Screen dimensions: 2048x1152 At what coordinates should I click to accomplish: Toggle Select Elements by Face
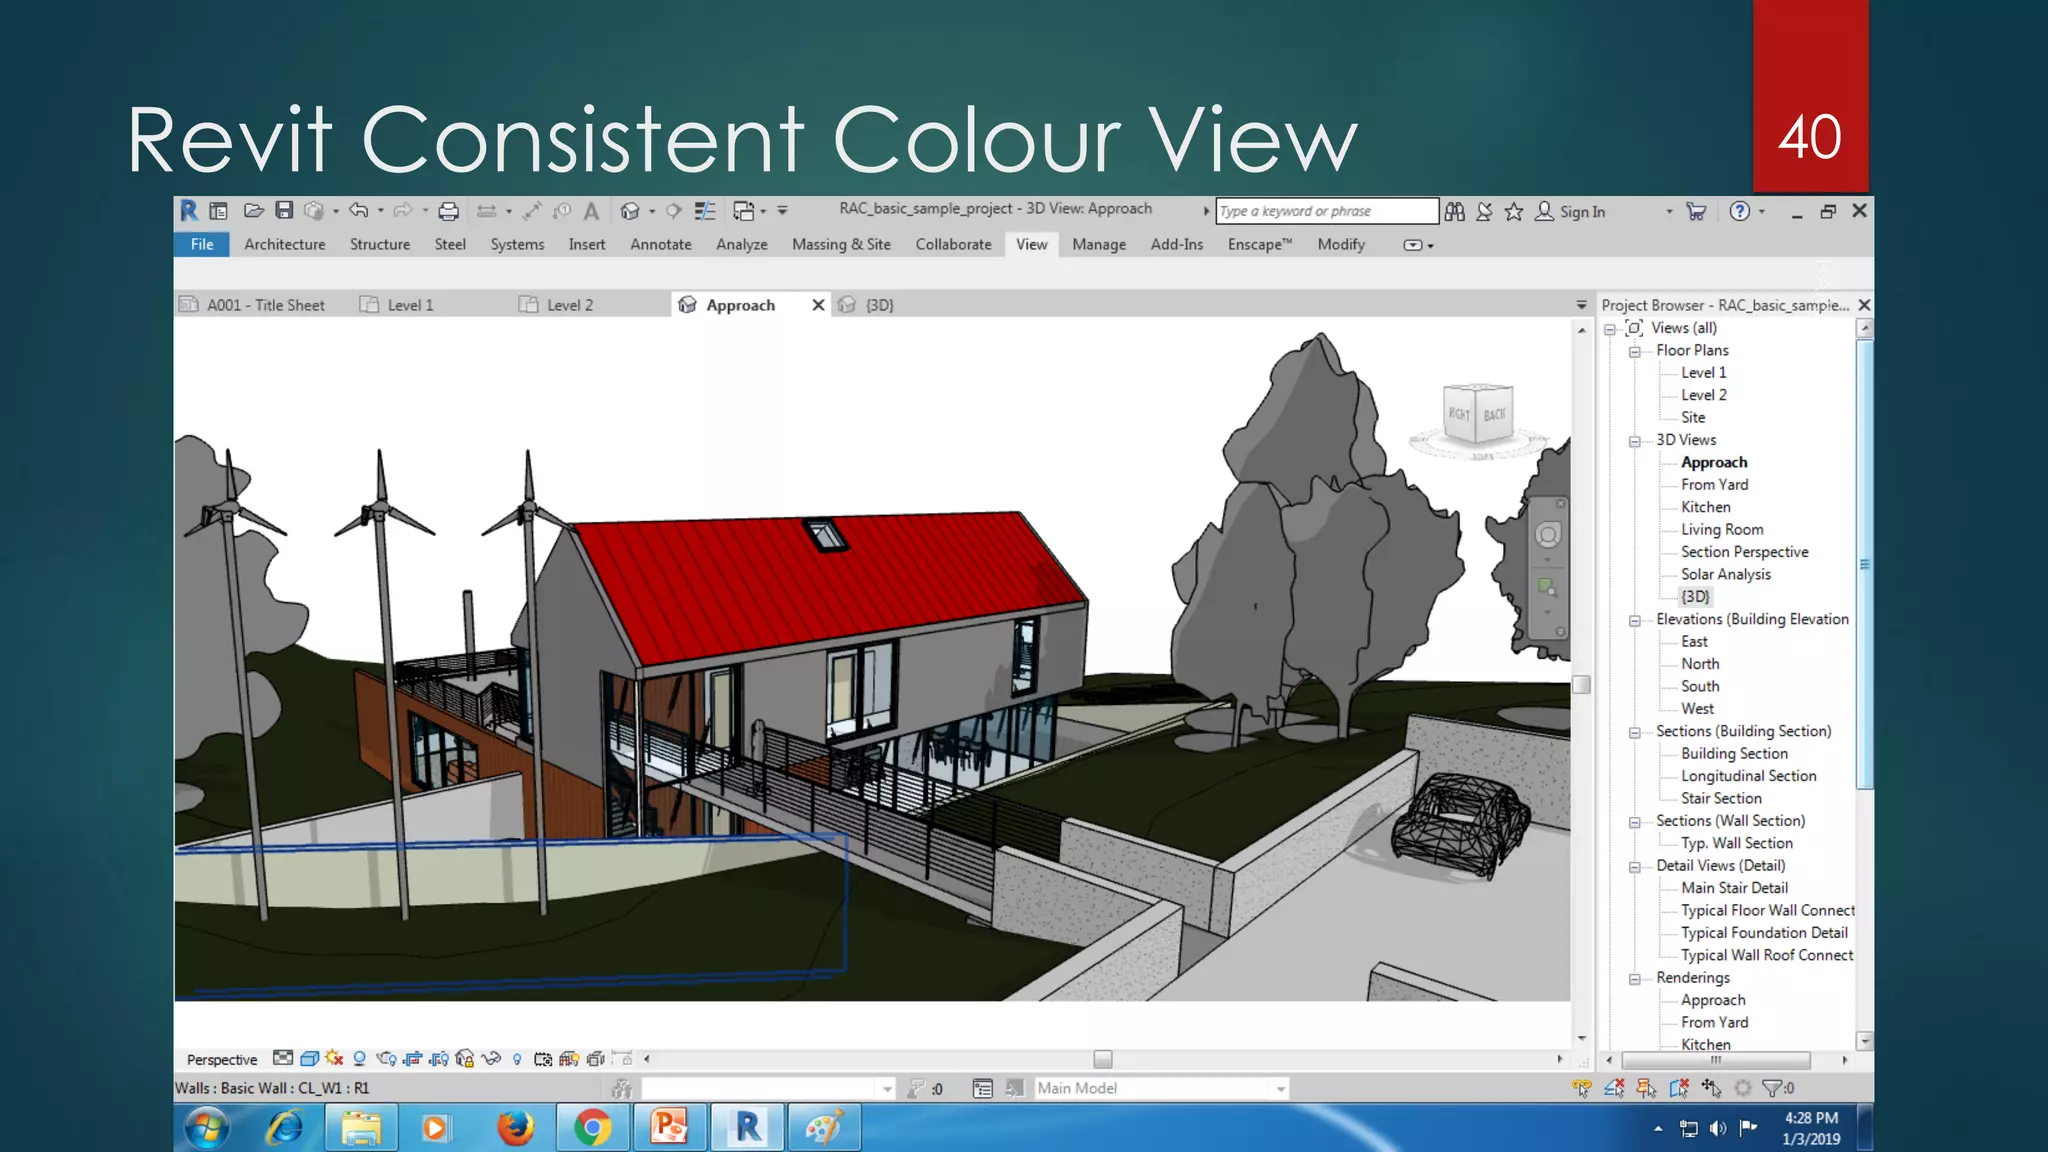pos(1679,1088)
